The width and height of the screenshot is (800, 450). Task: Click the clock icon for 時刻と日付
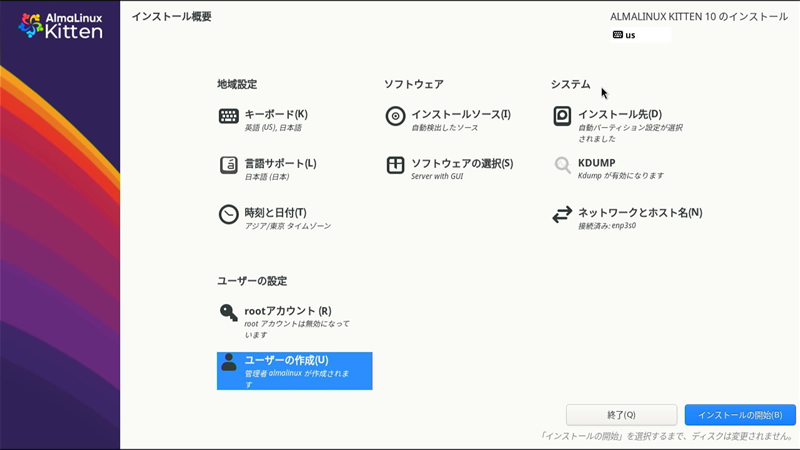228,214
